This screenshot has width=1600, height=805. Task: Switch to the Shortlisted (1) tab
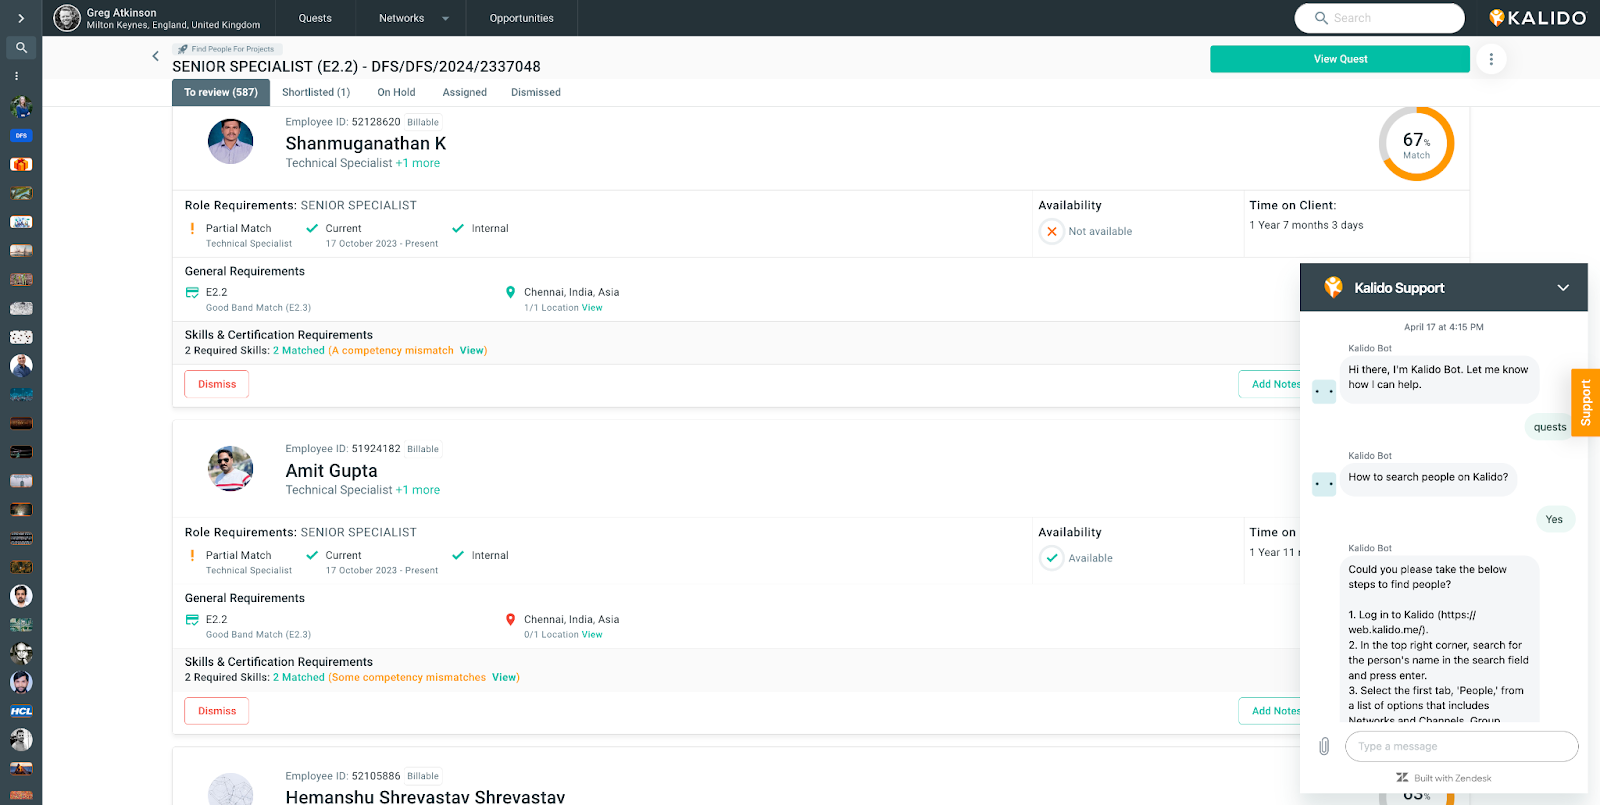pyautogui.click(x=316, y=92)
